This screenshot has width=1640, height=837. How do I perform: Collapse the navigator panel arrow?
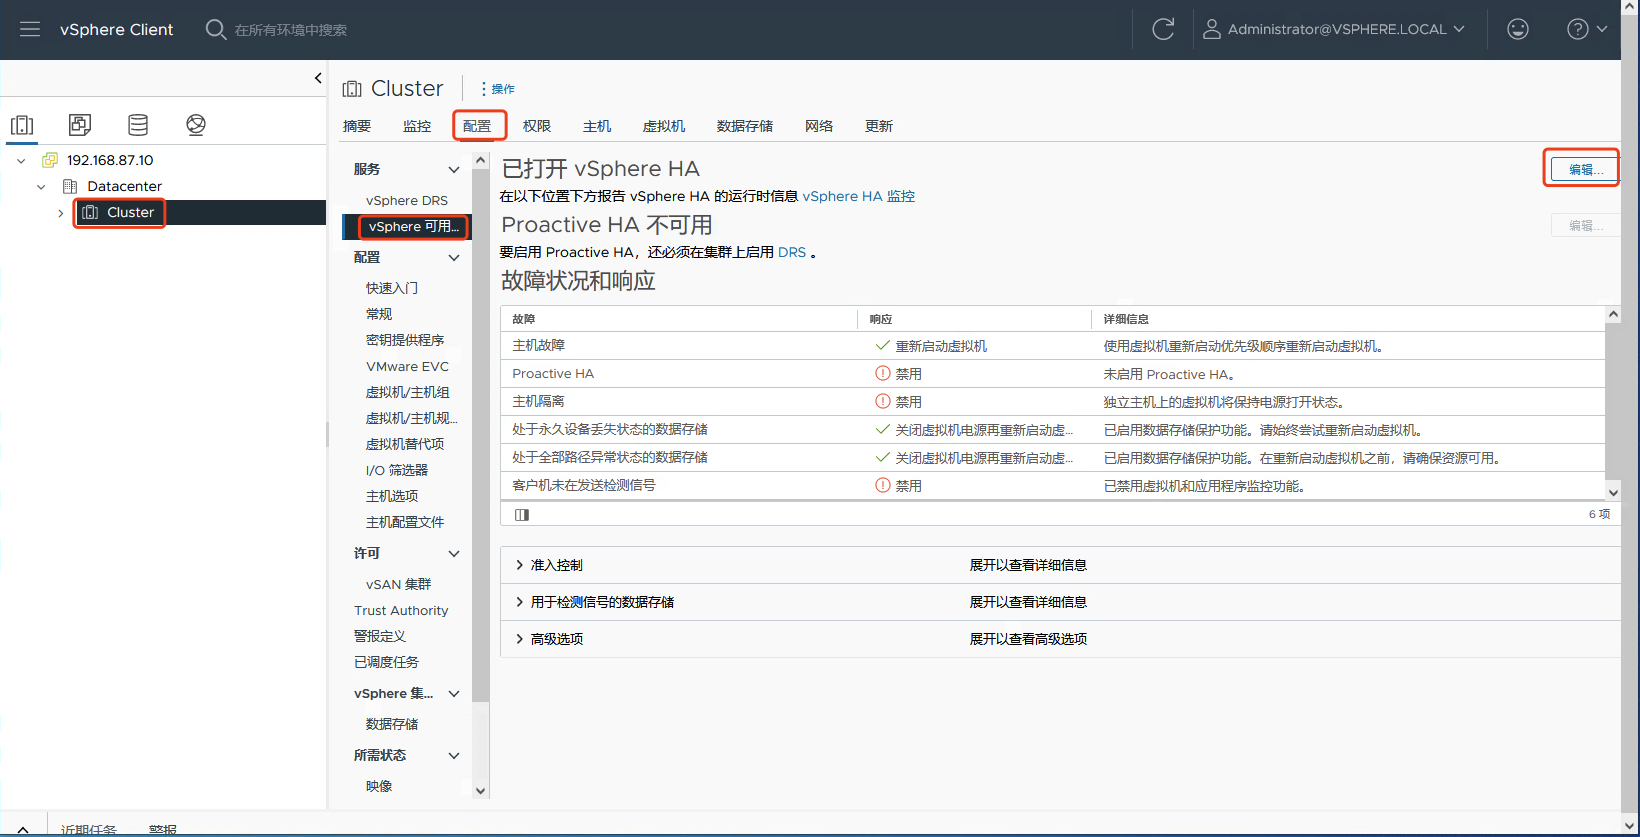coord(318,78)
